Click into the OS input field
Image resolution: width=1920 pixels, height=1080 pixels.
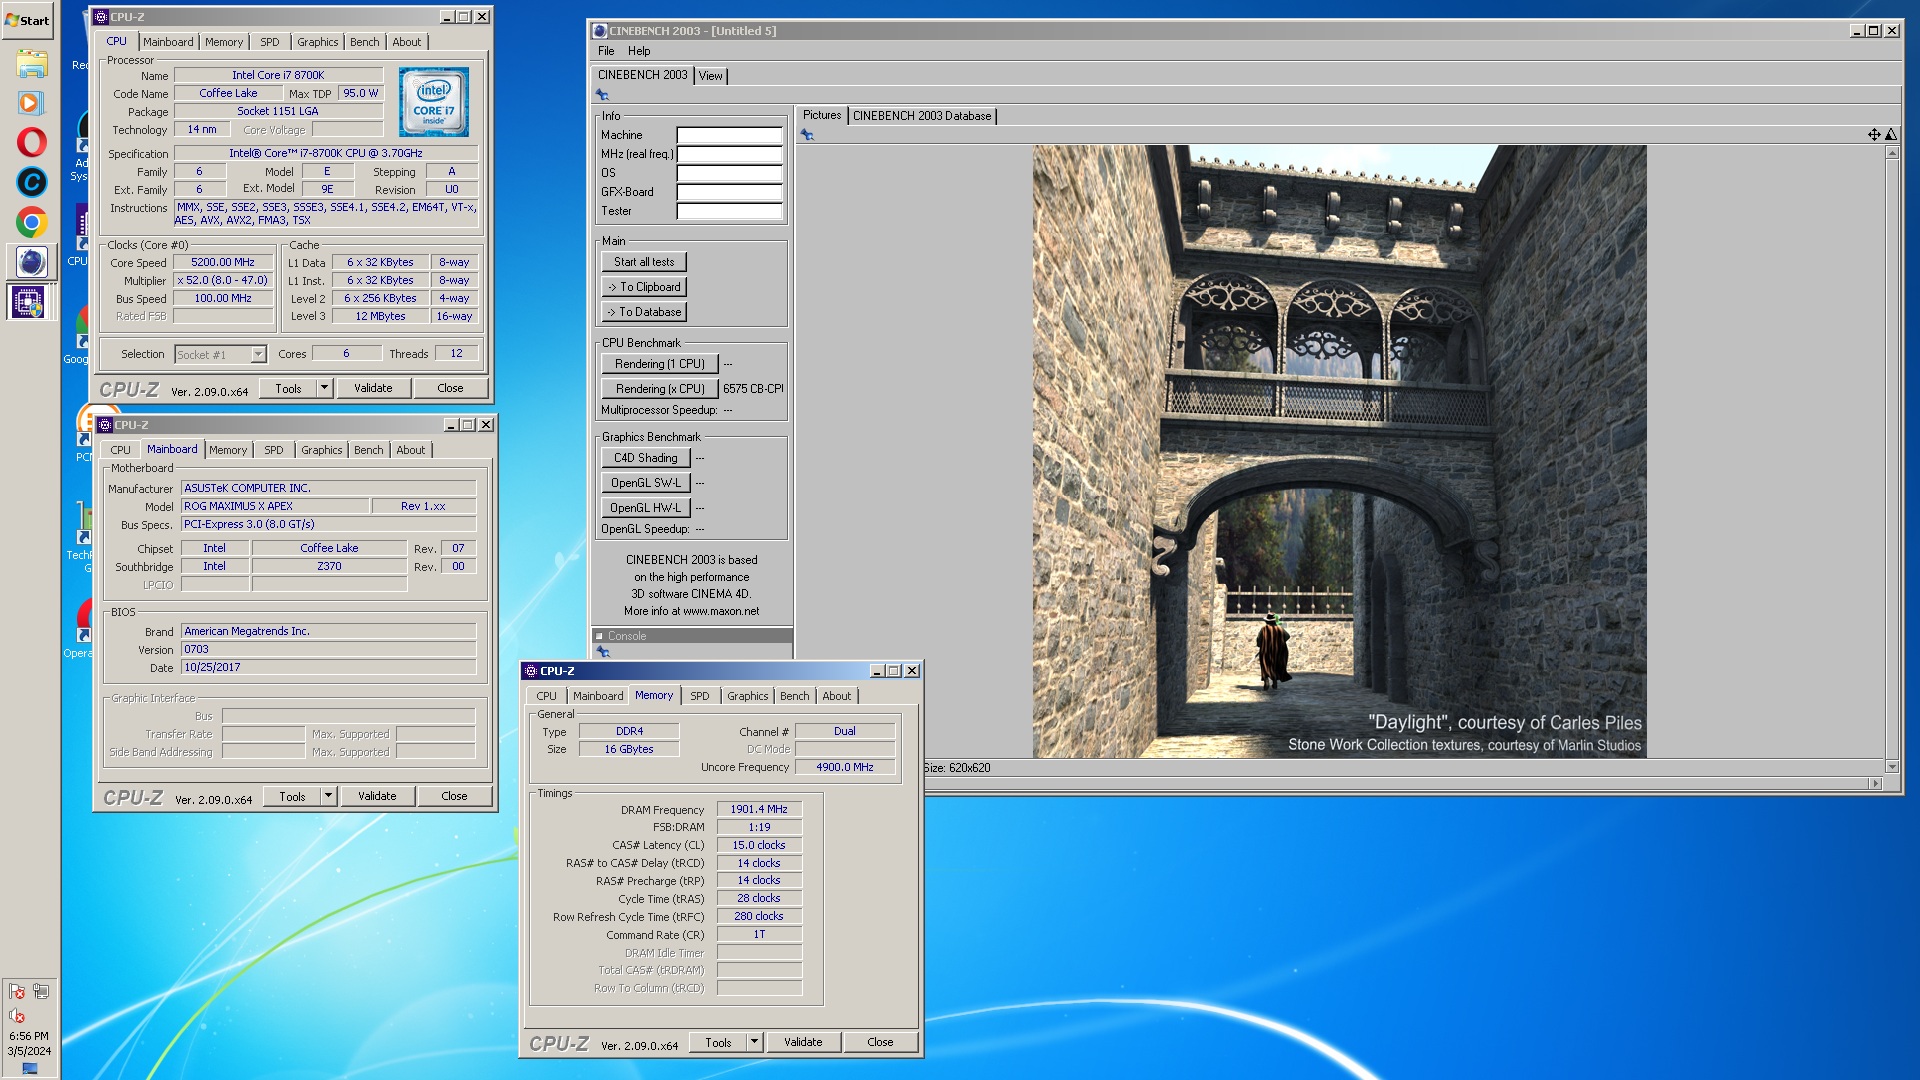pyautogui.click(x=729, y=173)
